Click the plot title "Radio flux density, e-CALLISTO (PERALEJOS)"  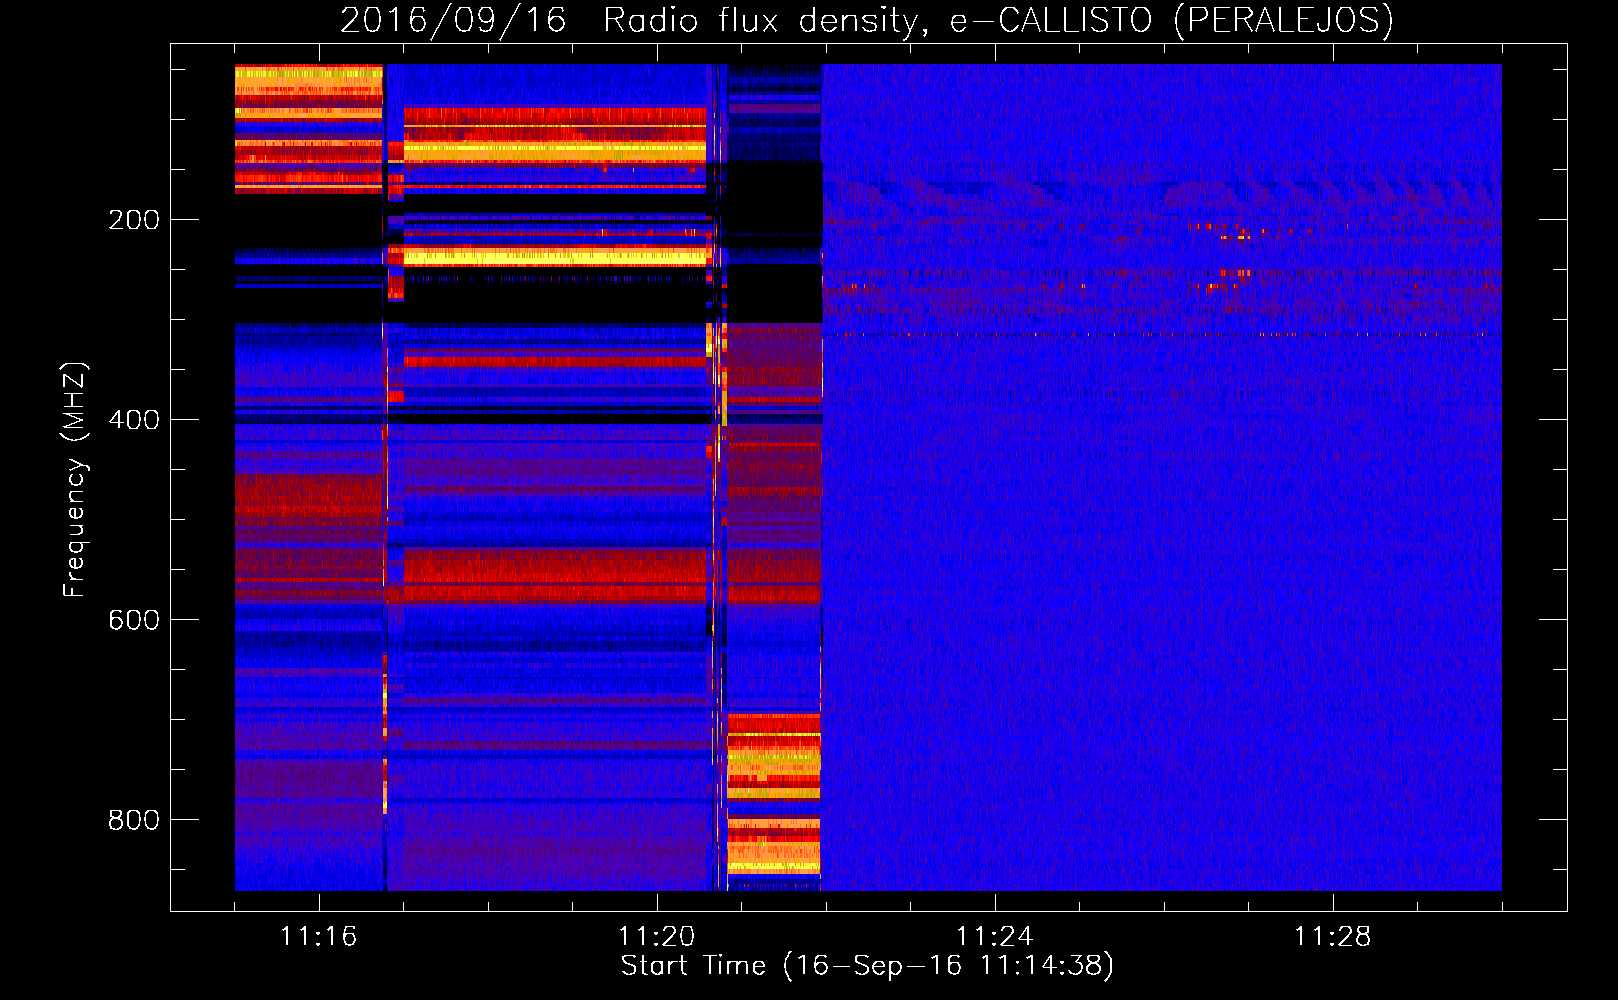[x=998, y=20]
